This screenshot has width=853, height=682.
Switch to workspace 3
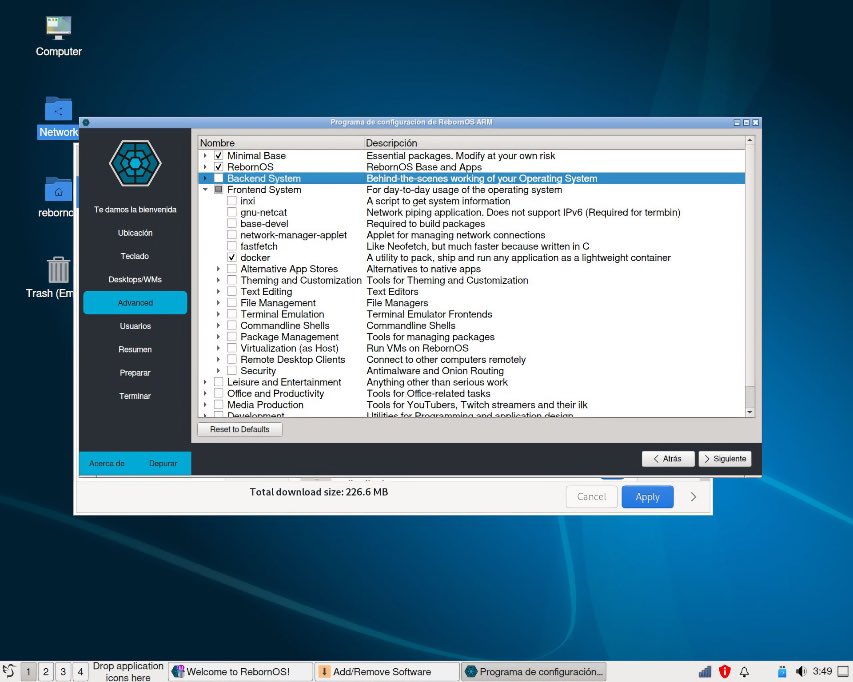[63, 672]
